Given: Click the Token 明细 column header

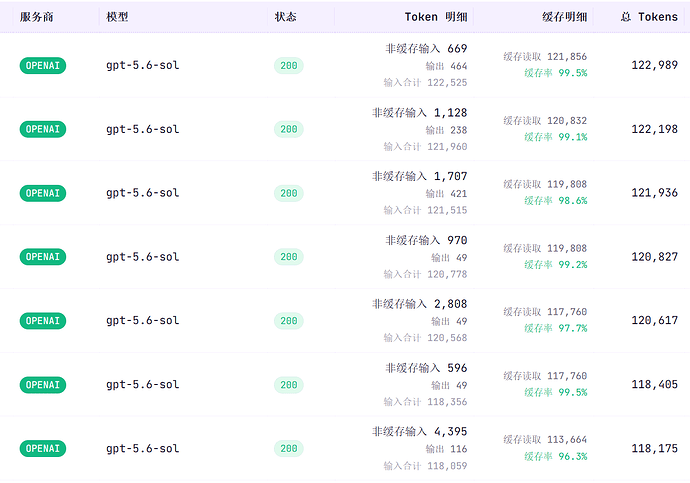Looking at the screenshot, I should click(436, 17).
